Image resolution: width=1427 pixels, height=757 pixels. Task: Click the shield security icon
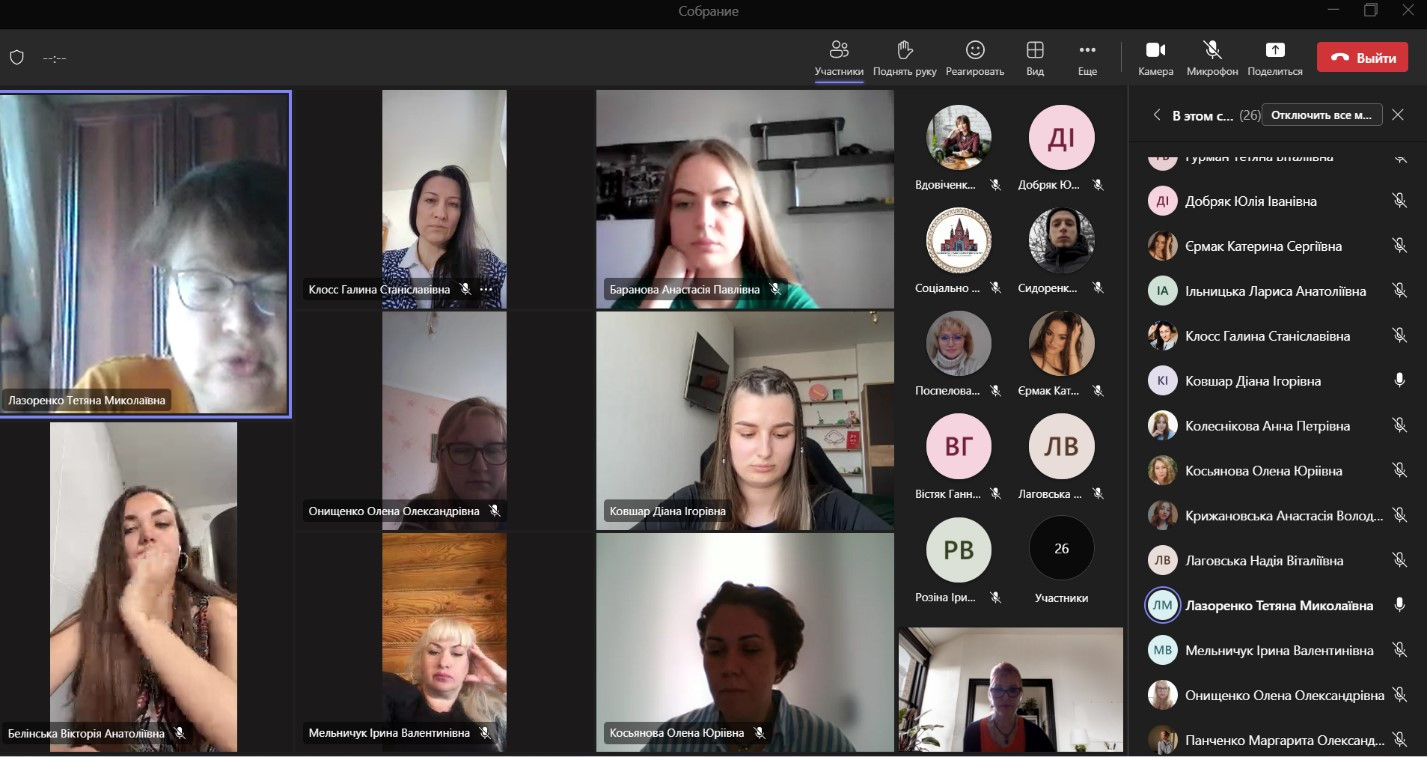[x=17, y=57]
